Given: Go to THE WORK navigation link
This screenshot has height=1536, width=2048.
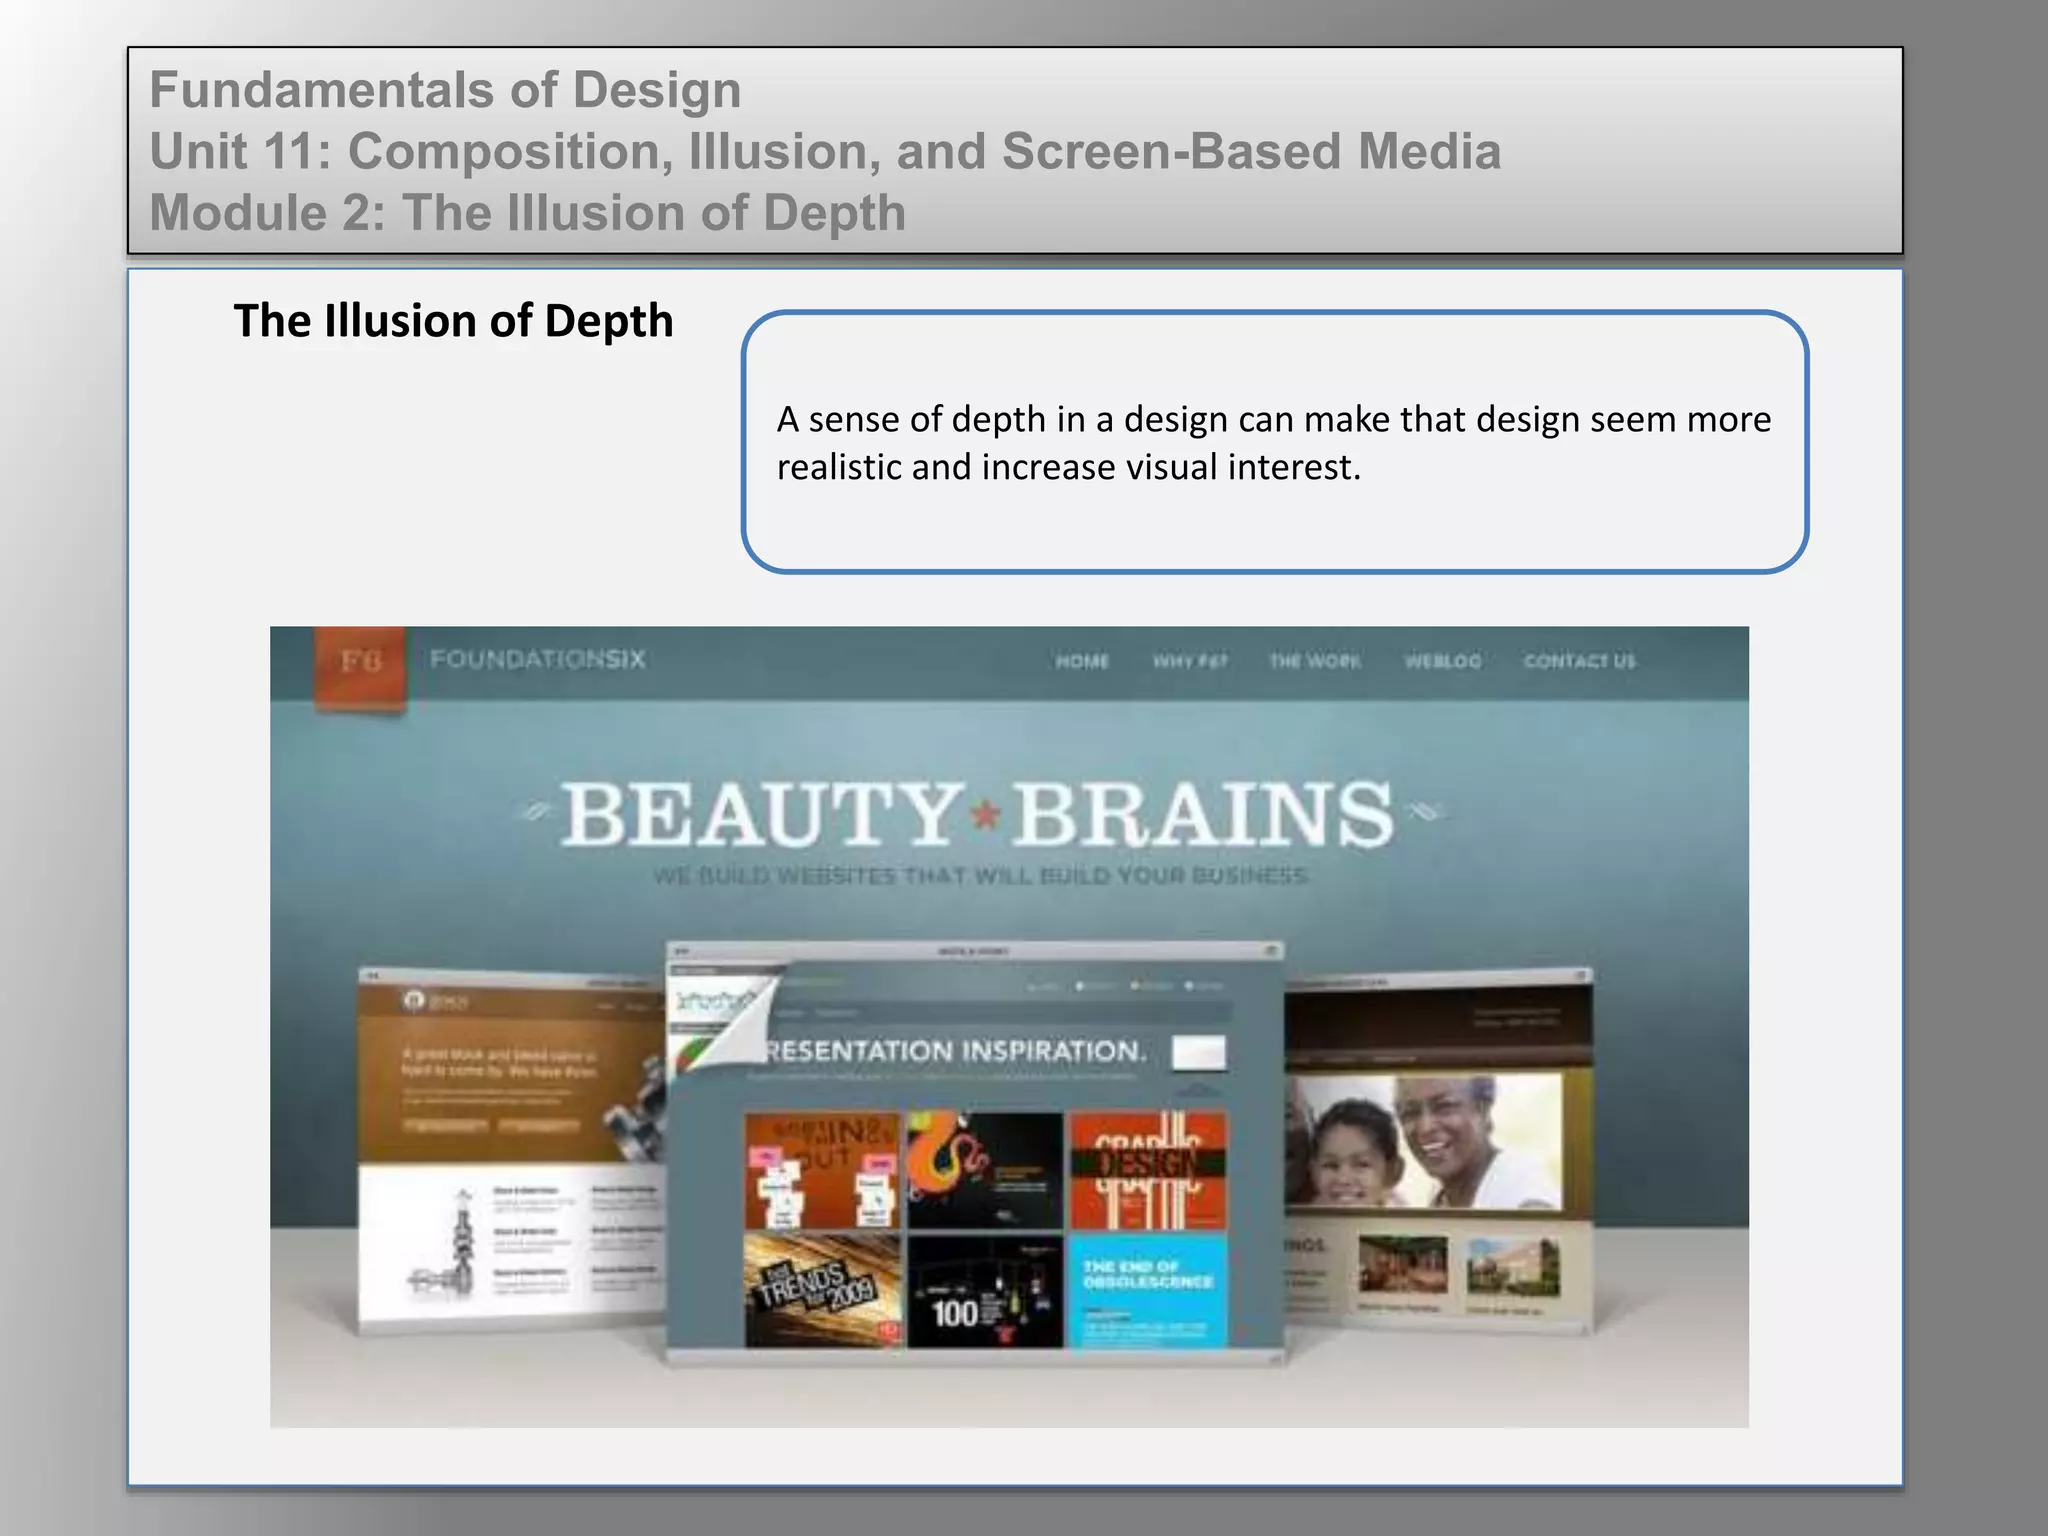Looking at the screenshot, I should pos(1314,661).
